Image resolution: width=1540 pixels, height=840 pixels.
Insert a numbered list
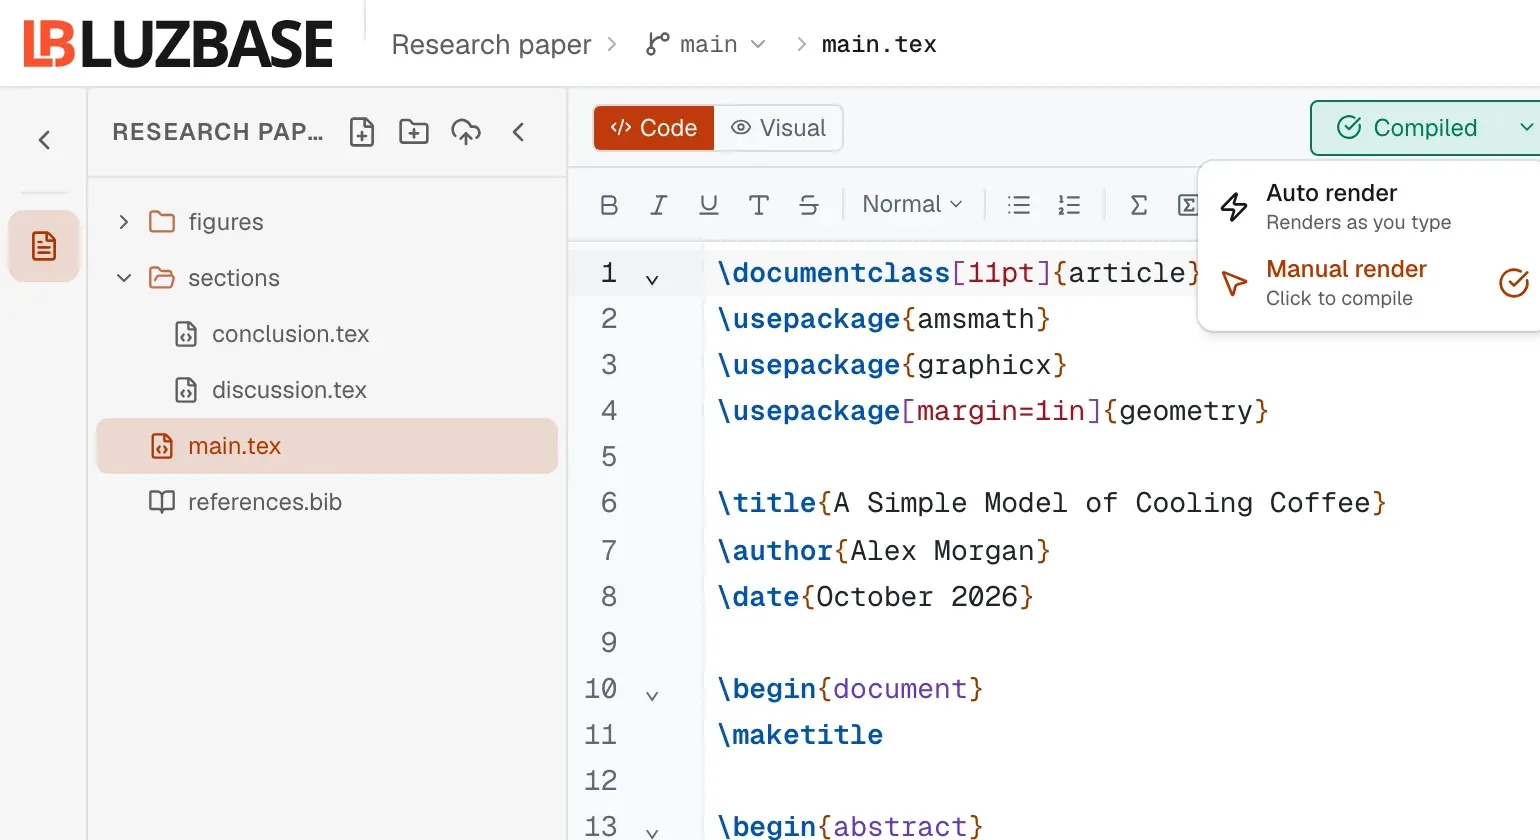coord(1069,205)
